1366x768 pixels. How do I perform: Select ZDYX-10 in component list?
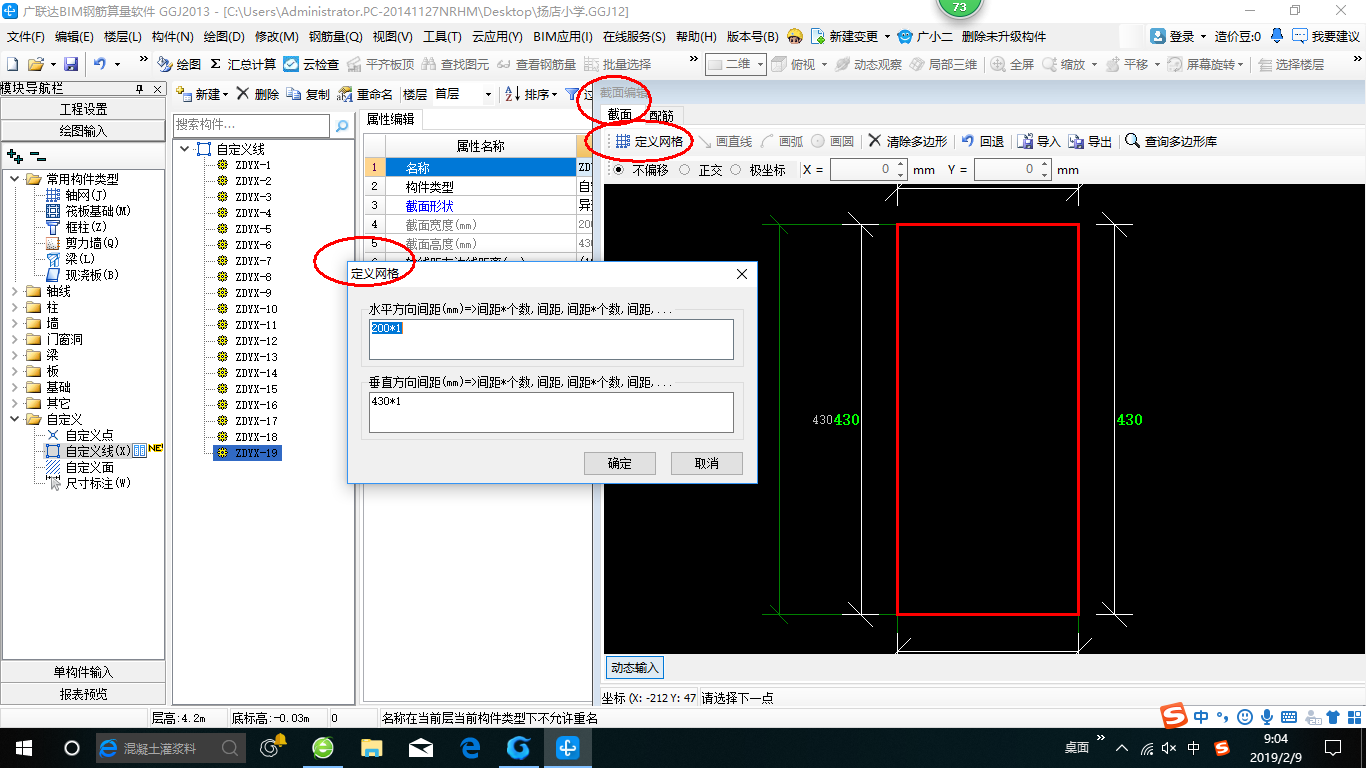tap(256, 309)
